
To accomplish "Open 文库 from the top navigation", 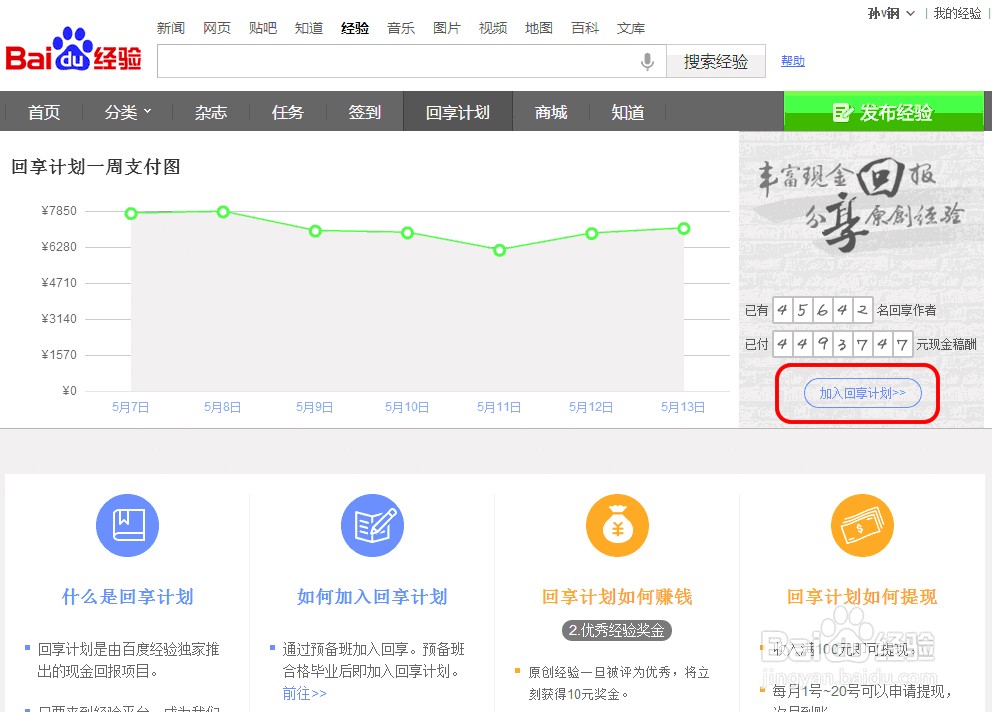I will click(631, 27).
